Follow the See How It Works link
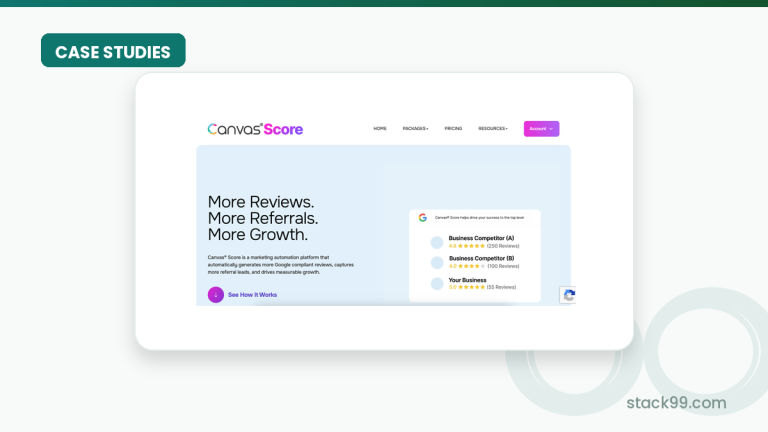768x432 pixels. pyautogui.click(x=252, y=295)
